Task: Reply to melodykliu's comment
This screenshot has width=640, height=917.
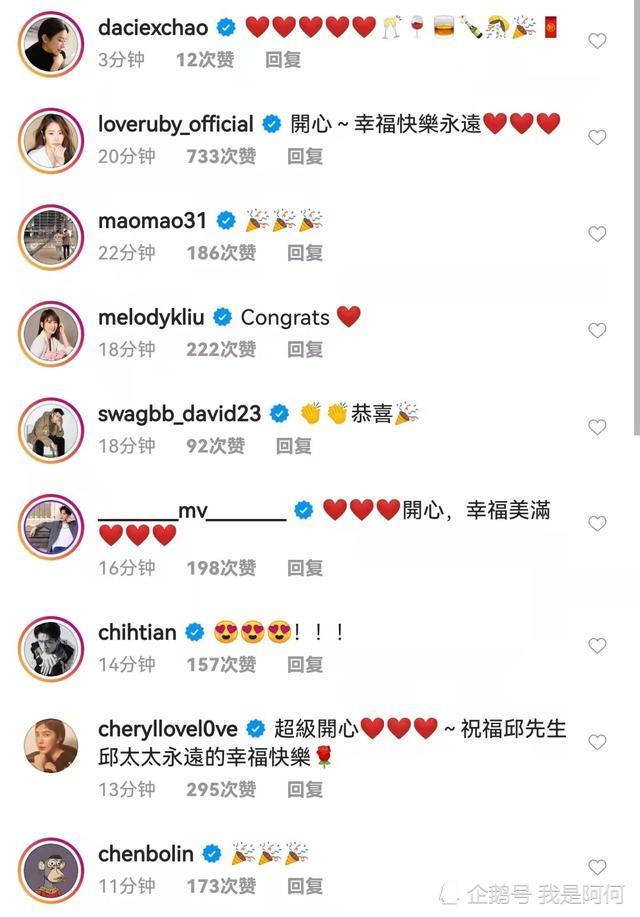Action: pyautogui.click(x=305, y=350)
